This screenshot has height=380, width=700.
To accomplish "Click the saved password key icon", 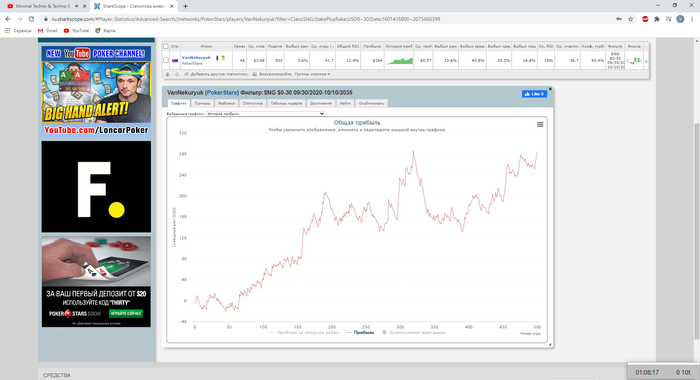I will tap(619, 19).
